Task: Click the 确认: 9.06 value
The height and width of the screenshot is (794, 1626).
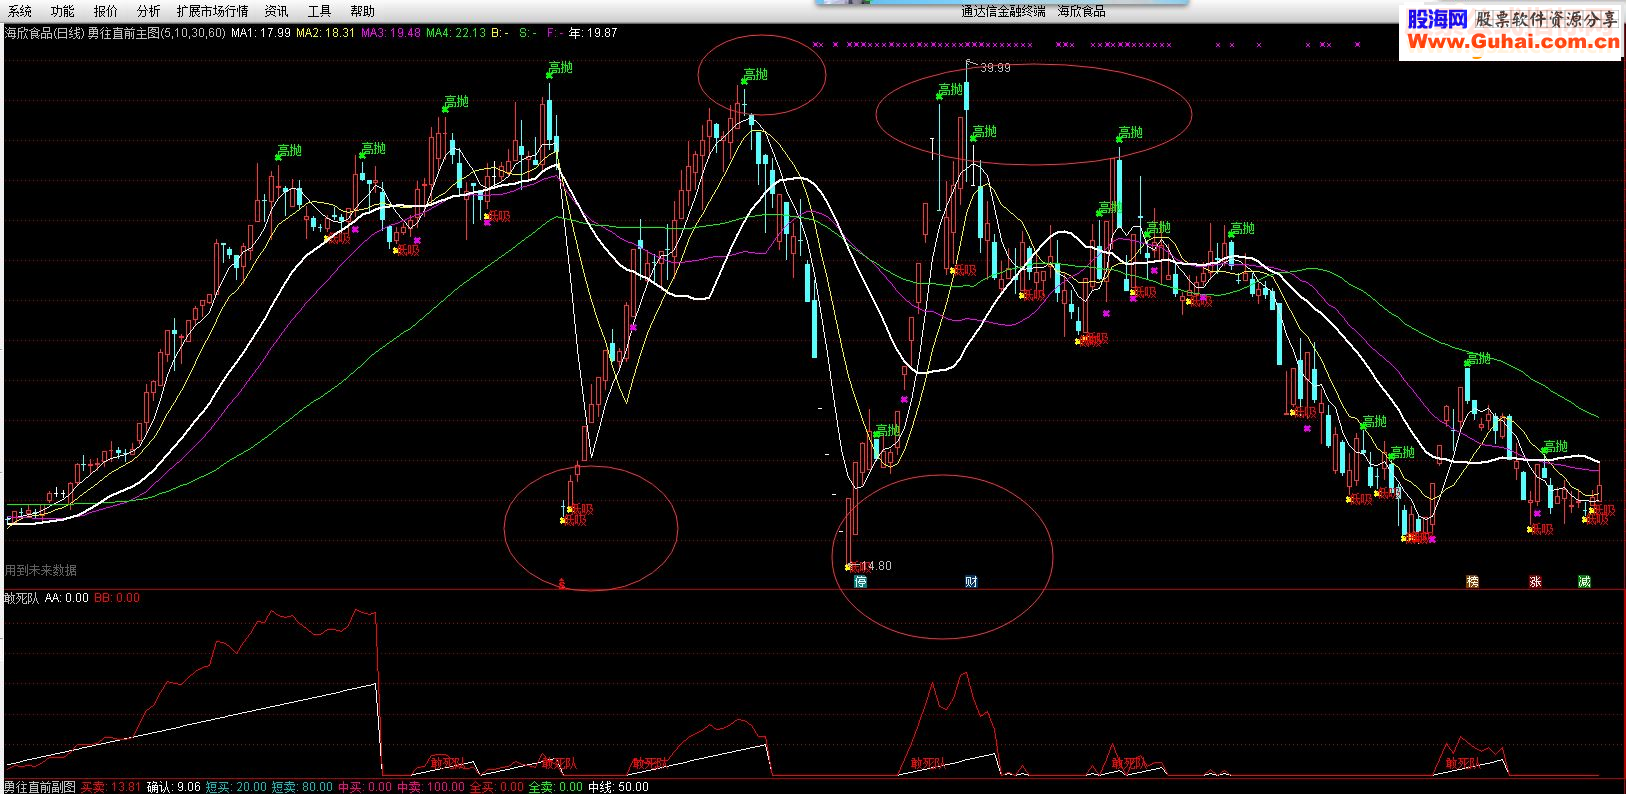Action: (174, 787)
